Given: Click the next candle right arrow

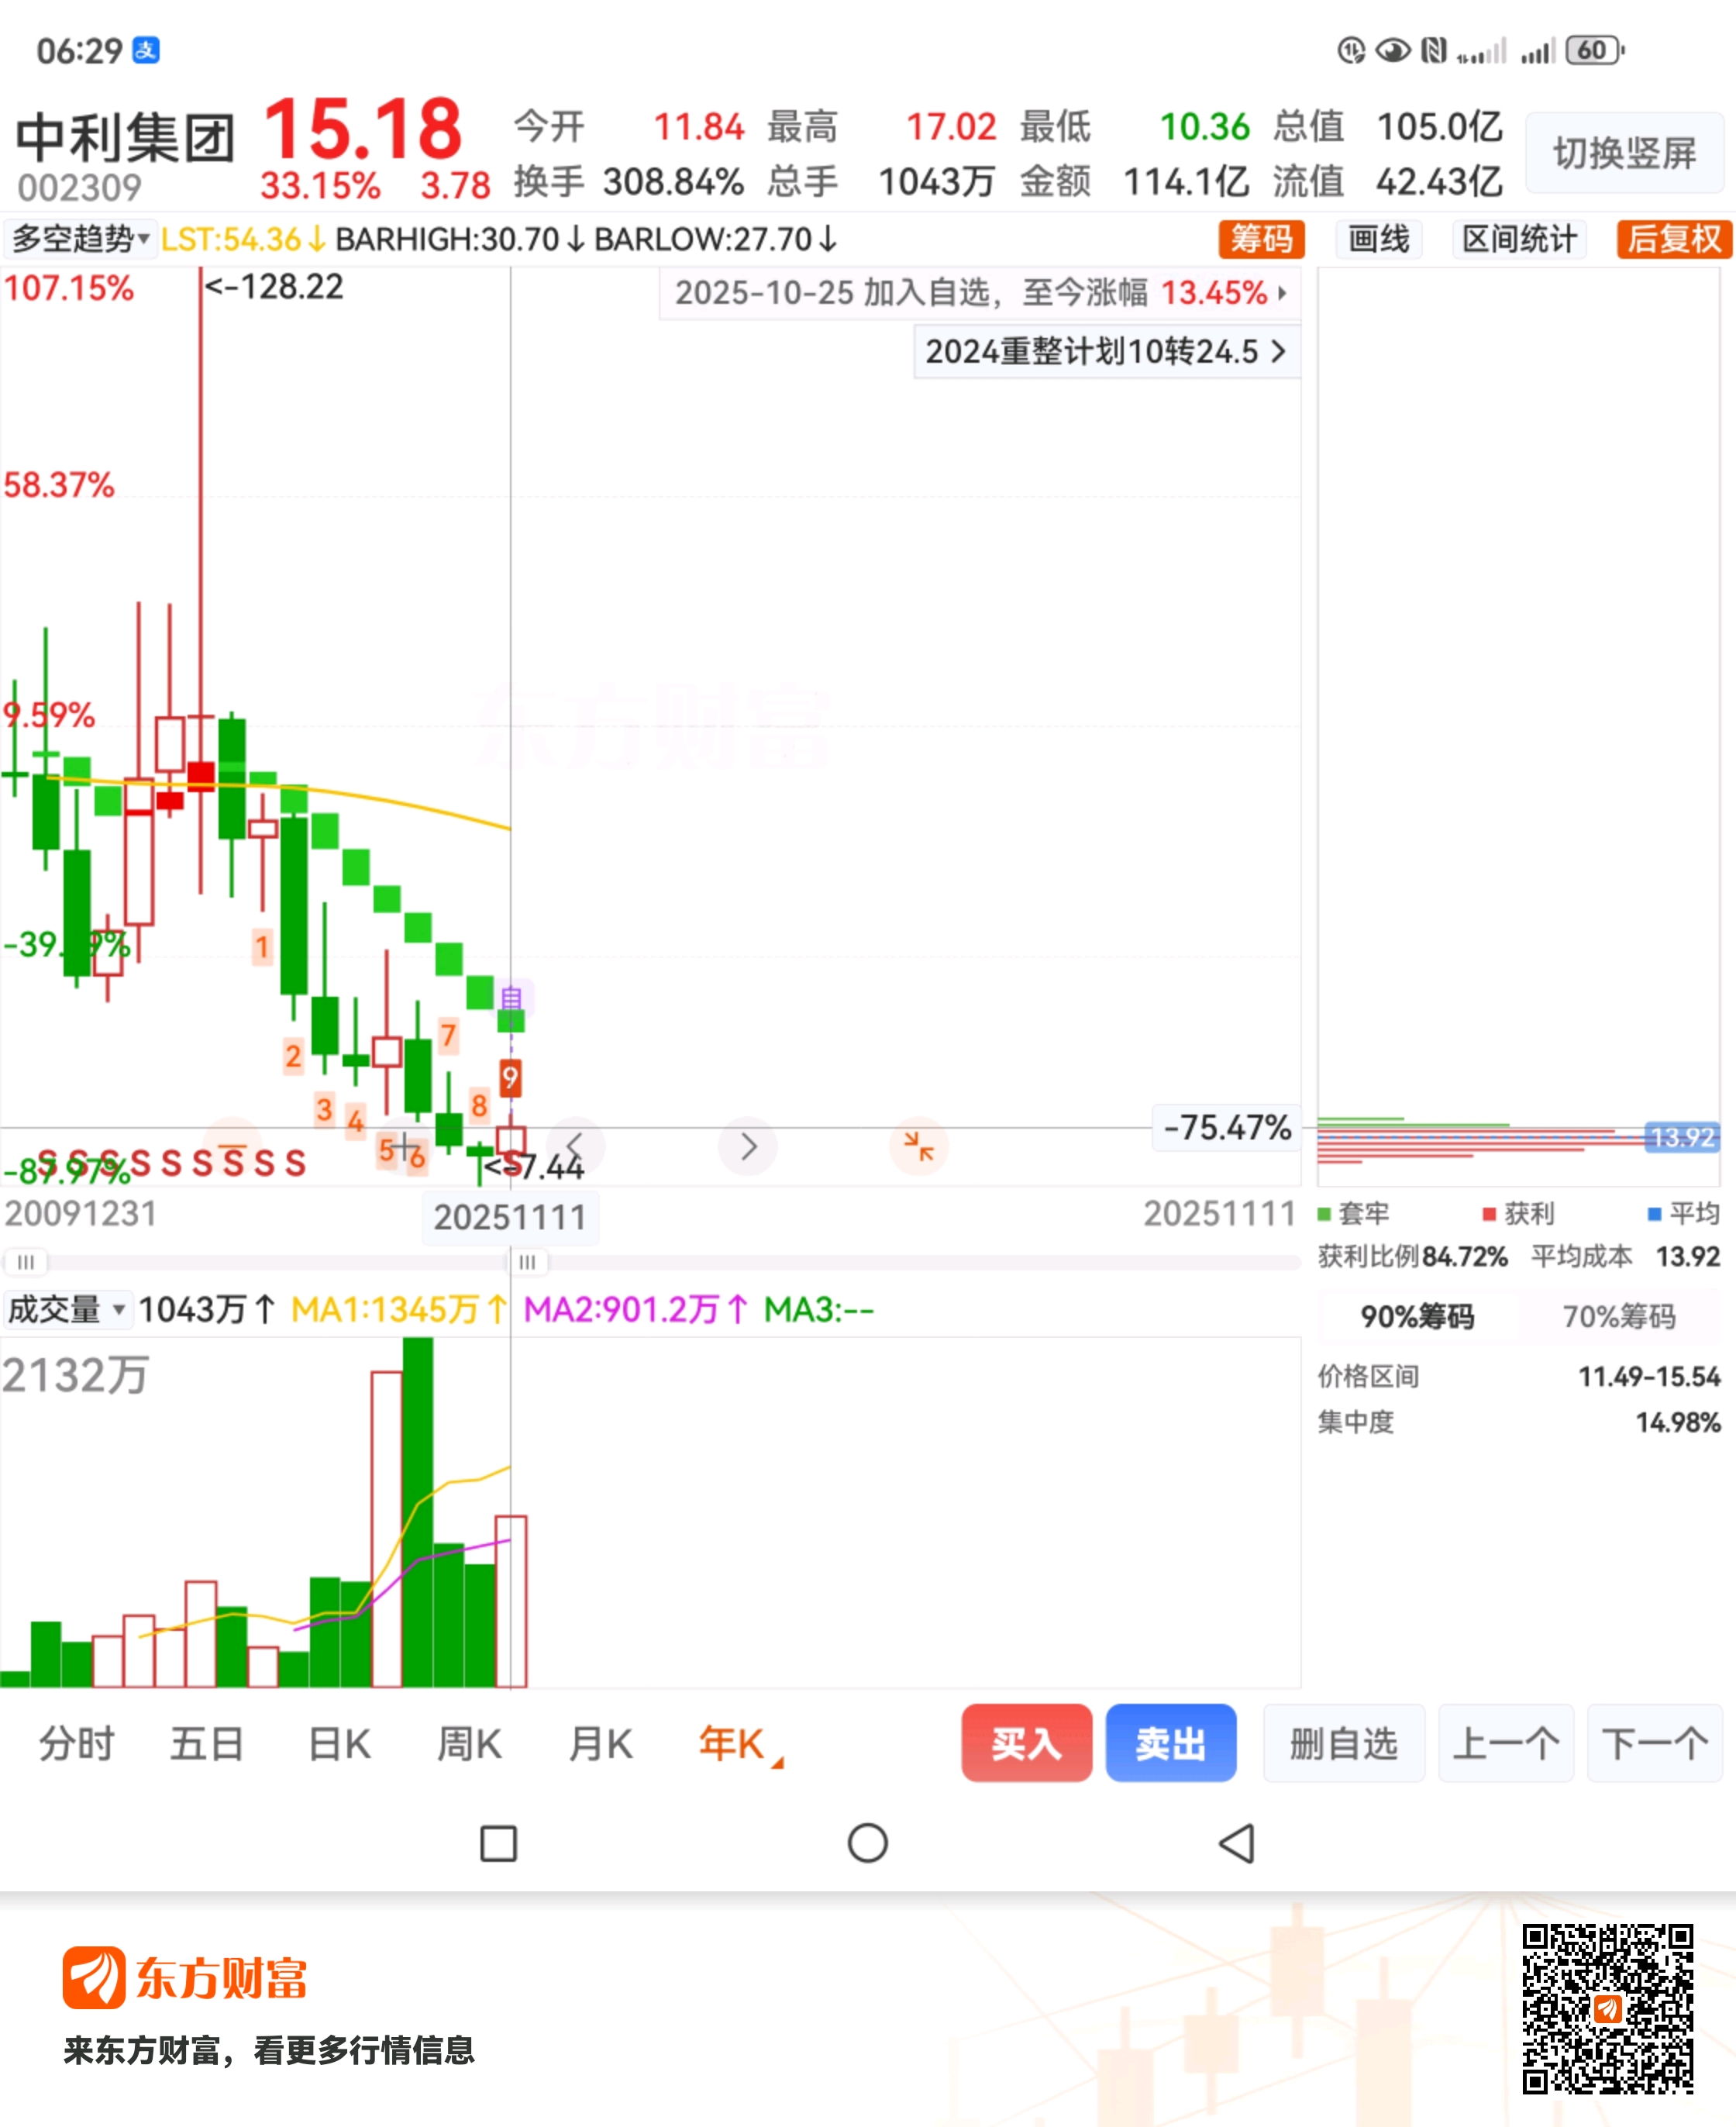Looking at the screenshot, I should [x=748, y=1146].
